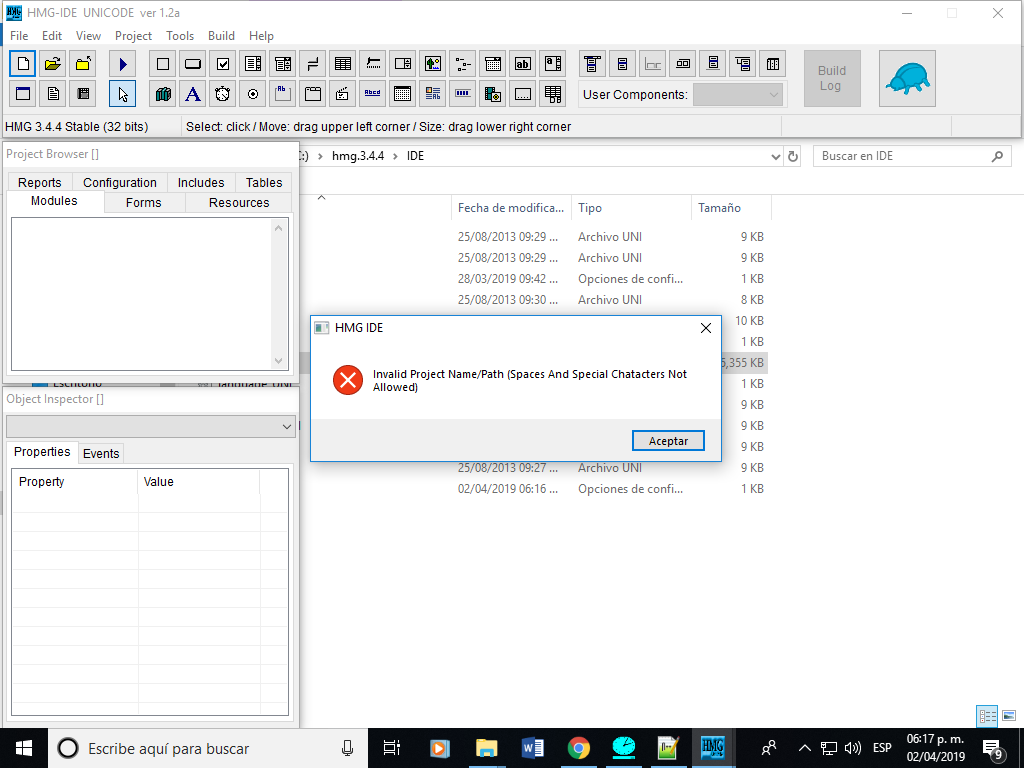1024x768 pixels.
Task: Close the HMG IDE error dialog
Action: coord(706,328)
